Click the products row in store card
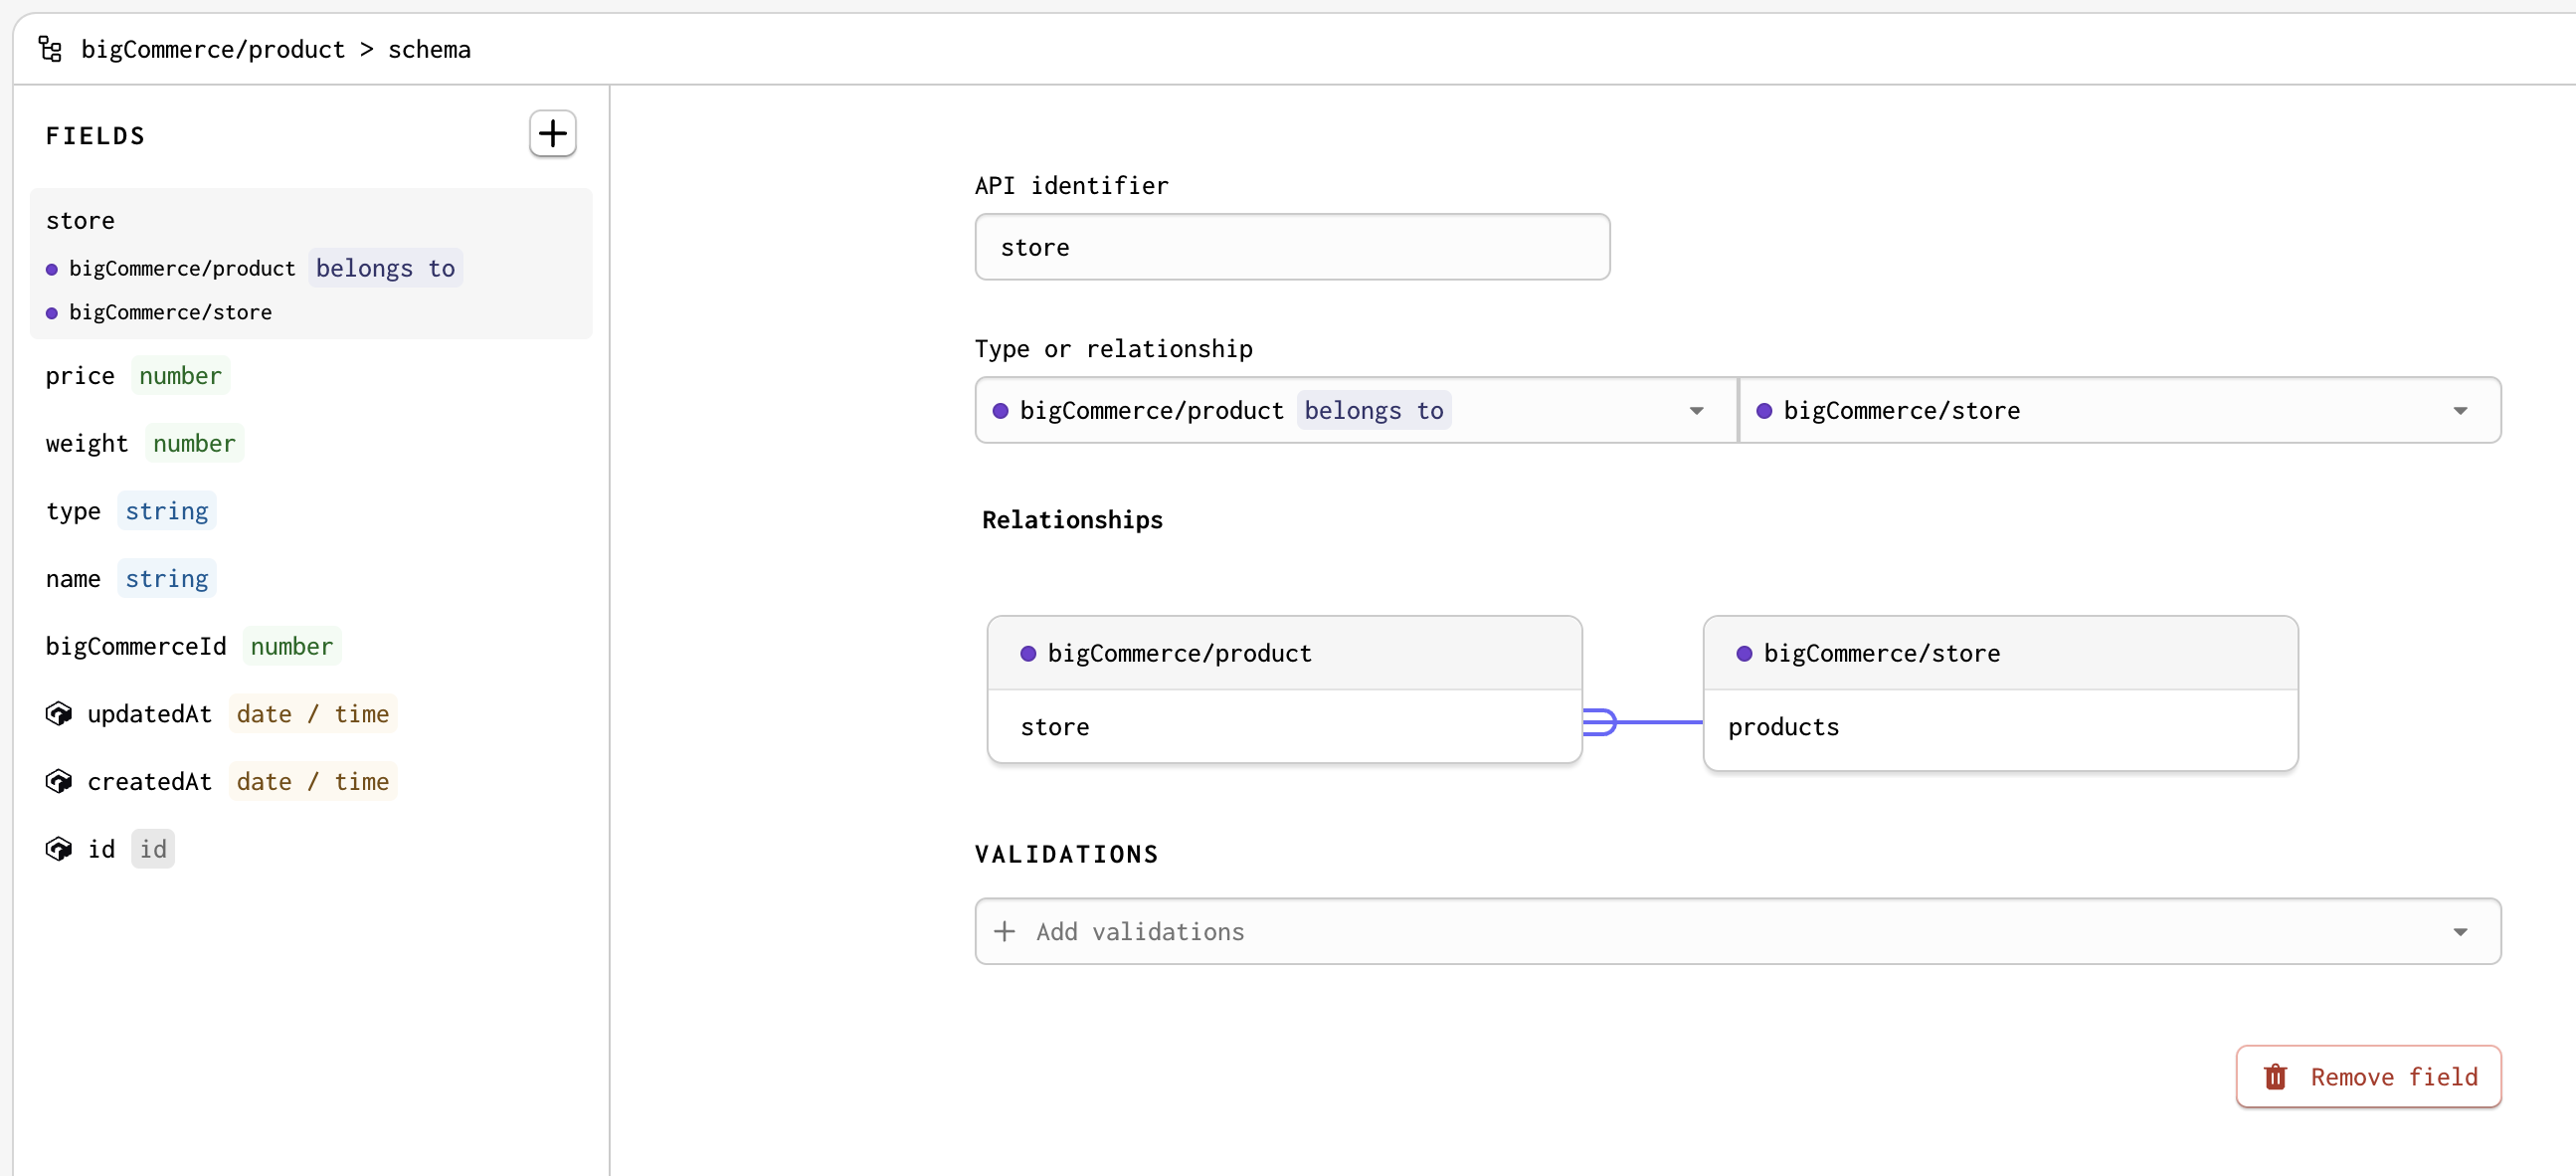Viewport: 2576px width, 1176px height. click(x=2000, y=728)
